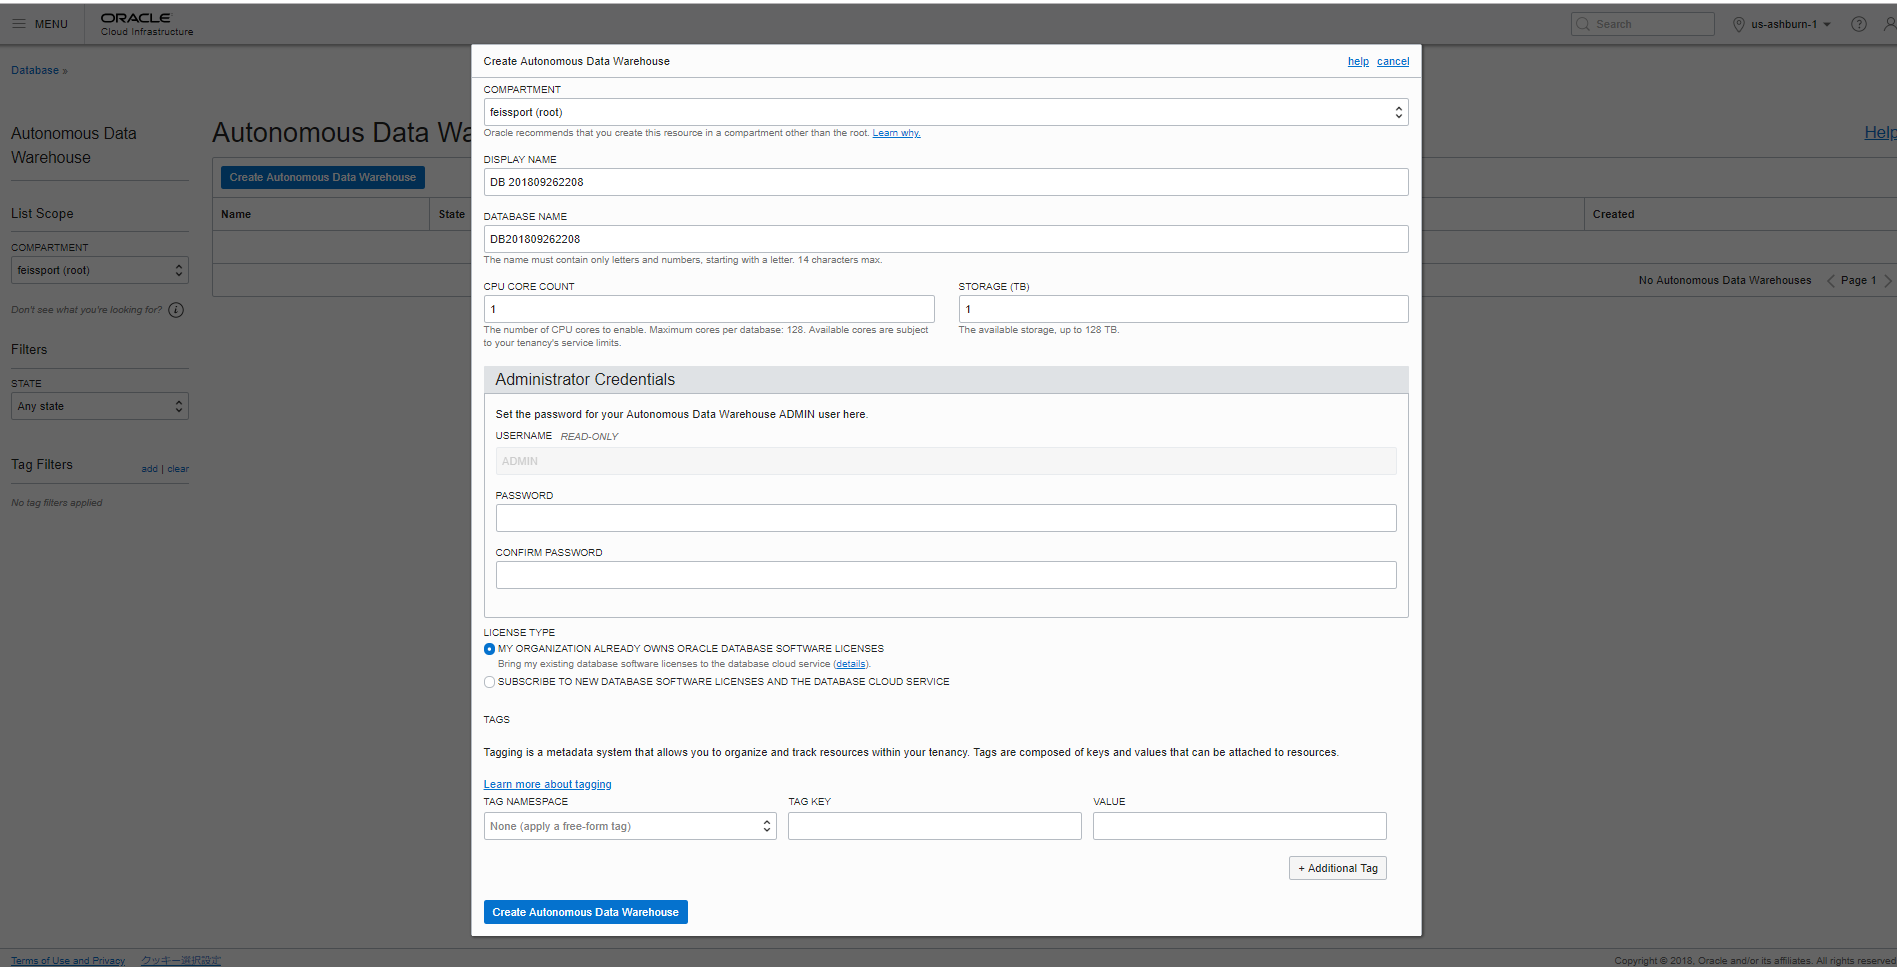Go to next page chevron
The width and height of the screenshot is (1897, 967).
1888,281
